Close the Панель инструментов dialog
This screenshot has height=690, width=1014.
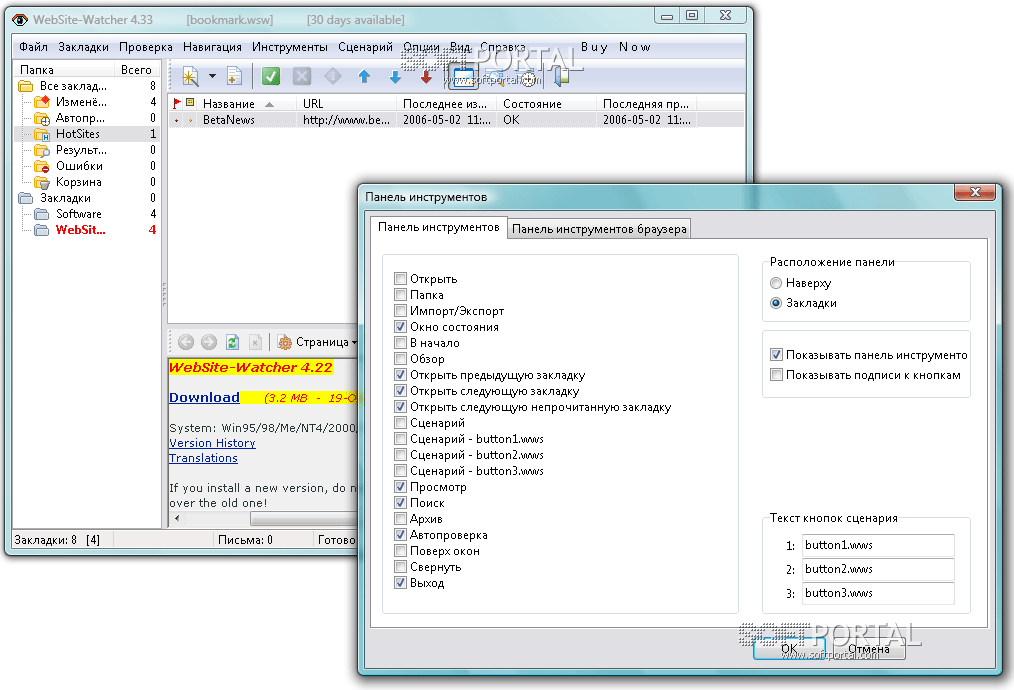pyautogui.click(x=975, y=192)
